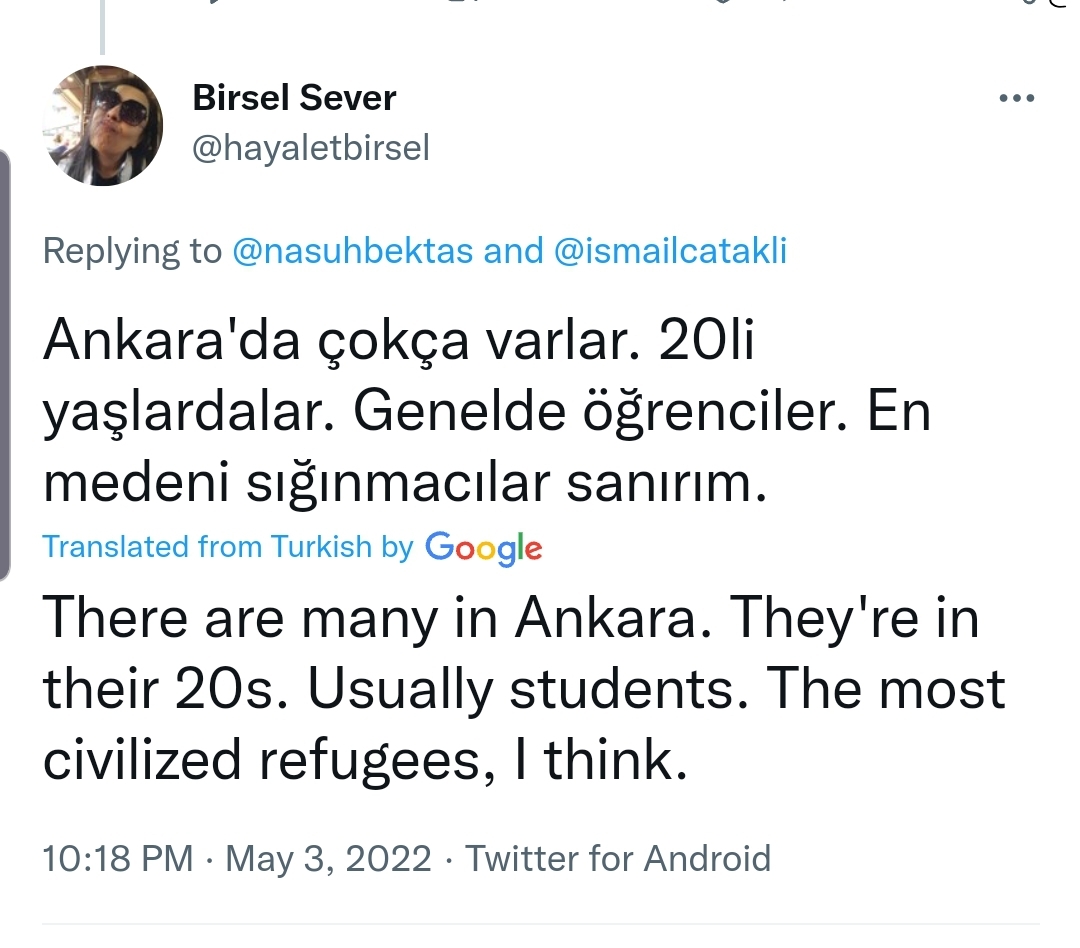Tap the "Twitter for Android" source label
The width and height of the screenshot is (1080, 948).
(x=619, y=859)
